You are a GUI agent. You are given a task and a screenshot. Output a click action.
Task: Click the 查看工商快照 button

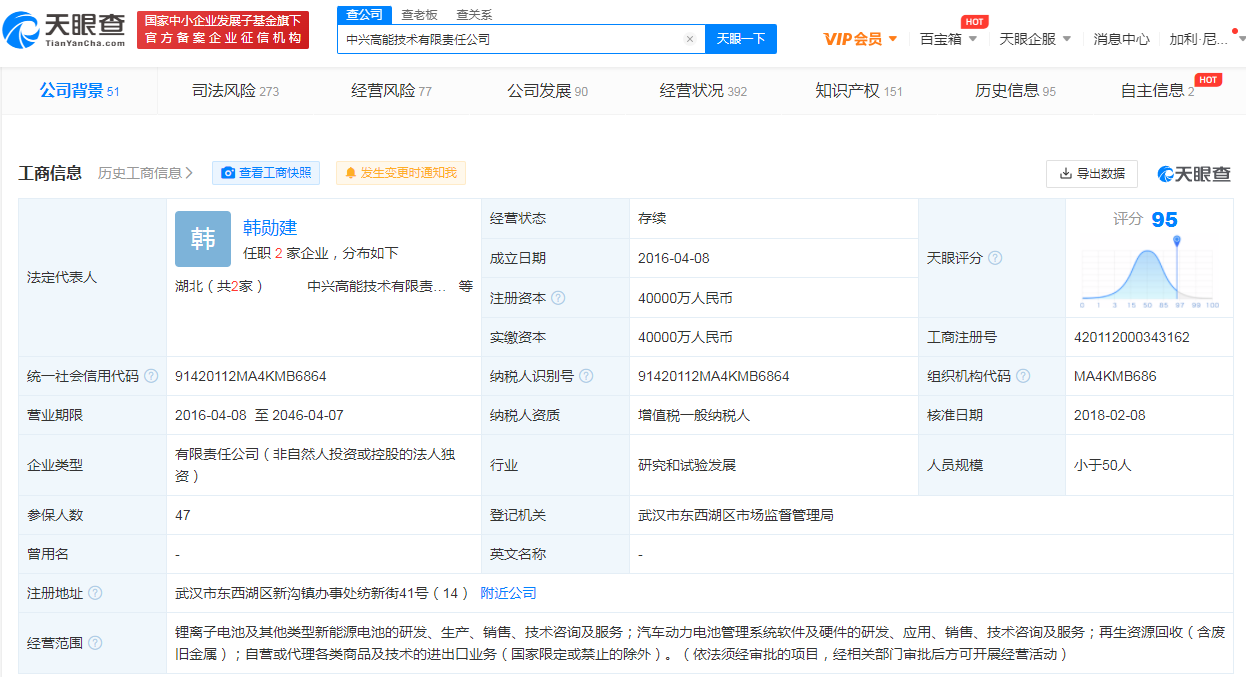(266, 173)
